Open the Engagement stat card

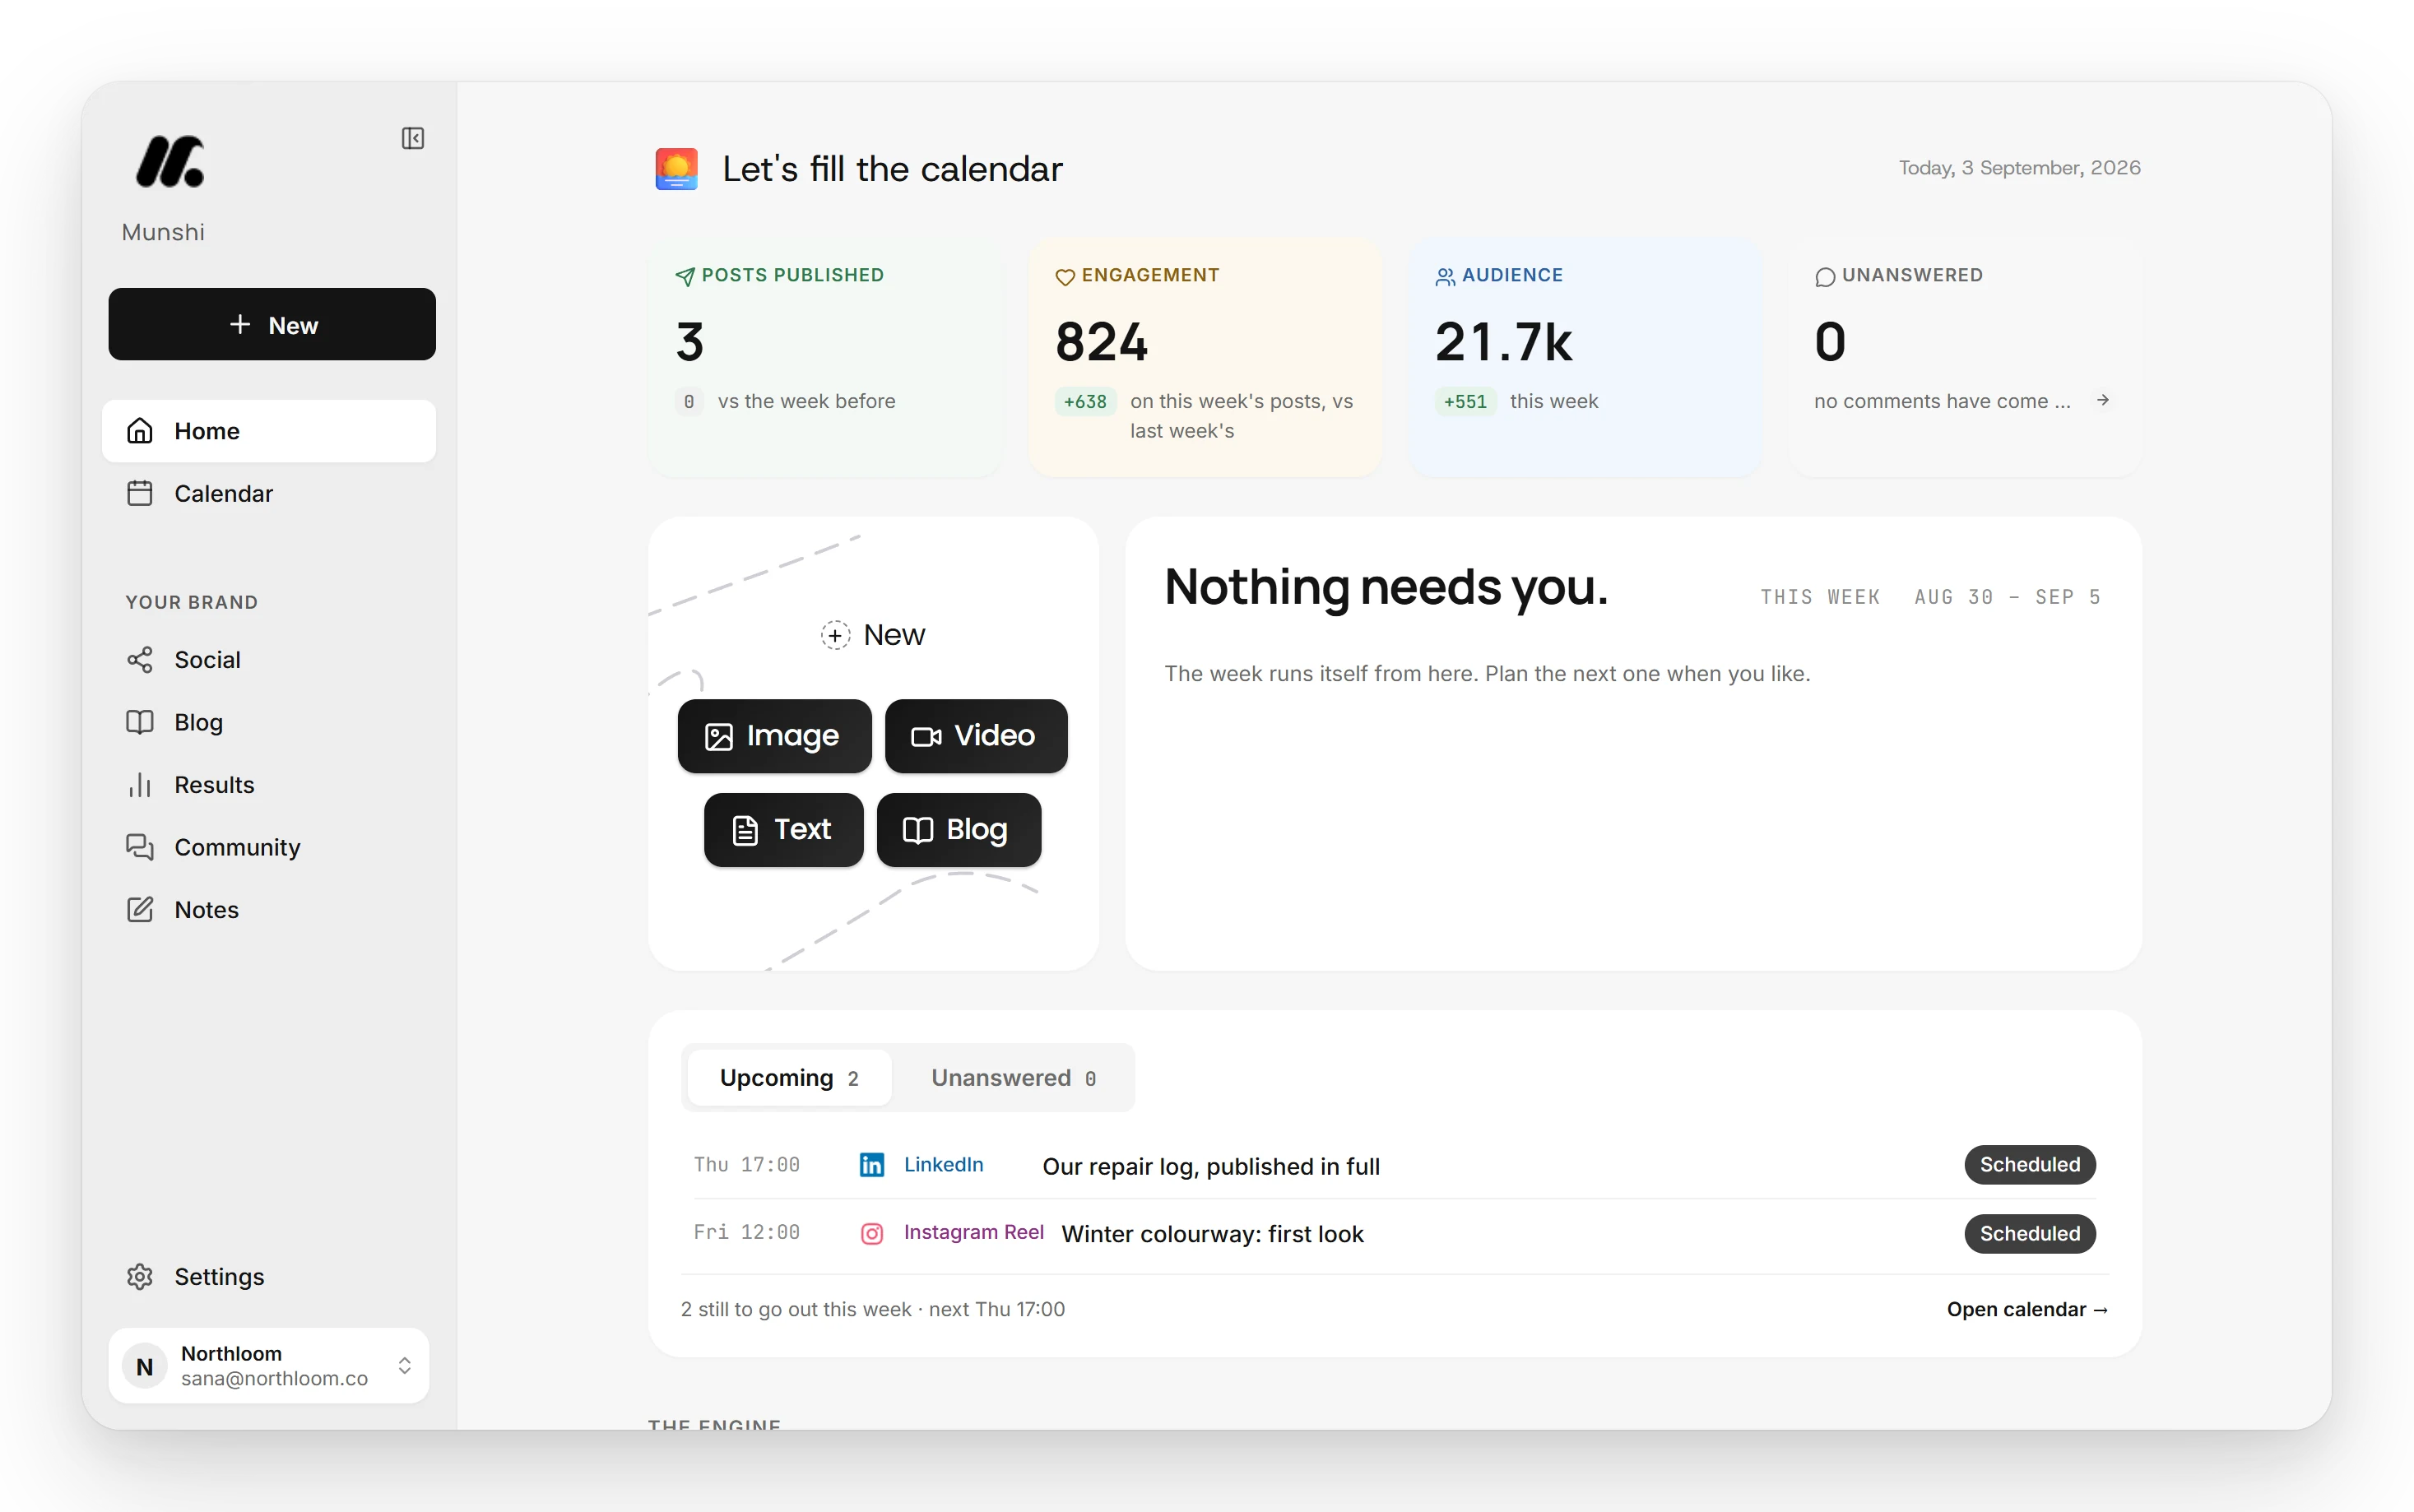pos(1205,357)
